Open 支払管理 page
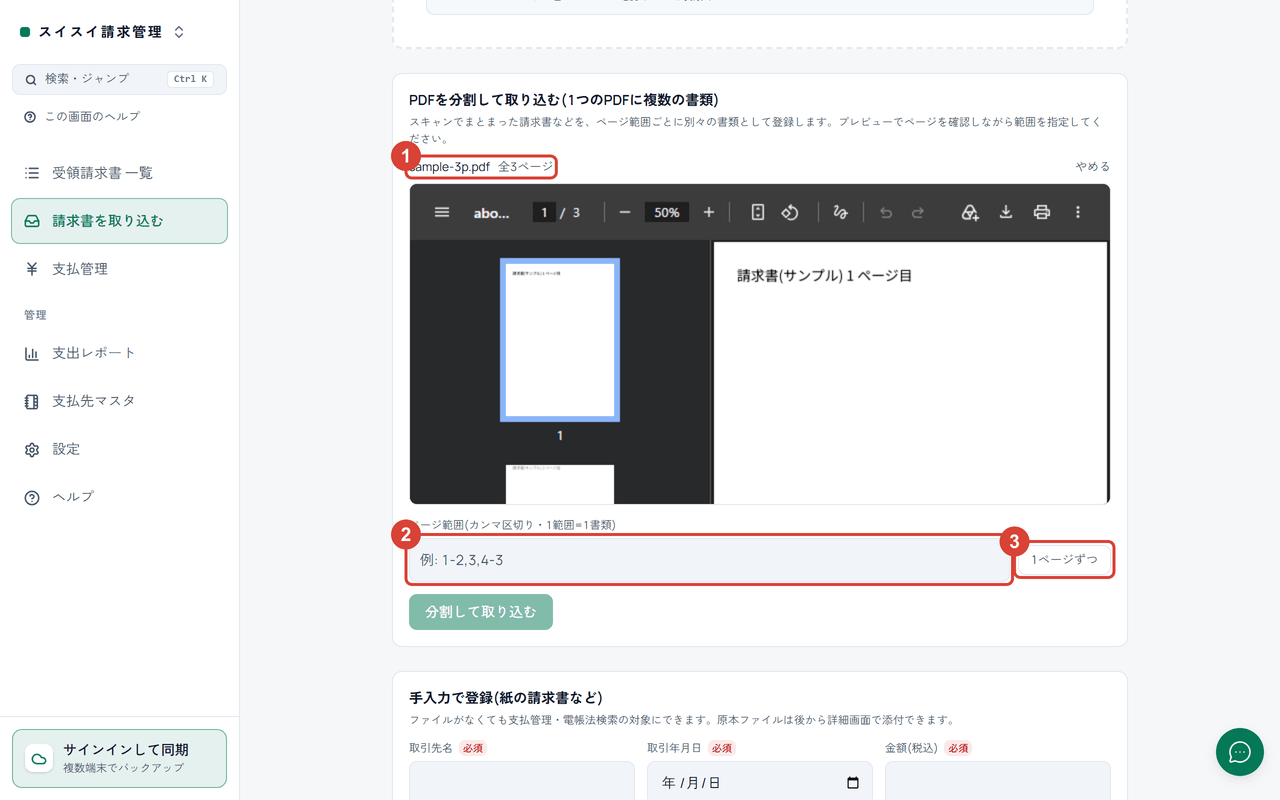Screen dimensions: 1280x800 pyautogui.click(x=119, y=269)
